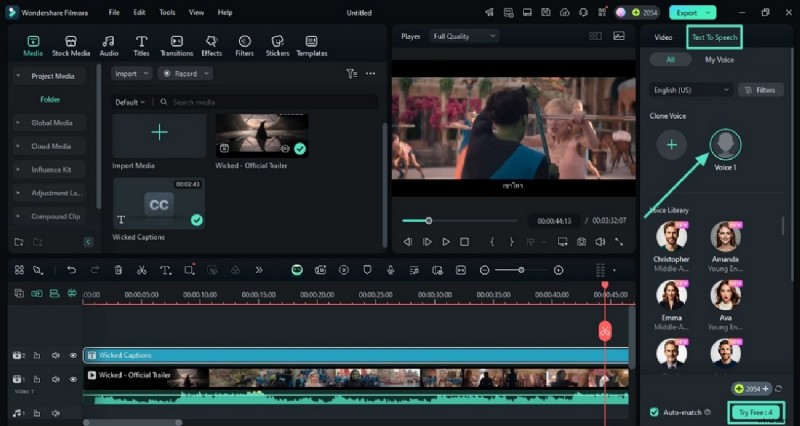800x426 pixels.
Task: Zoom out timeline with minus icon
Action: [485, 270]
